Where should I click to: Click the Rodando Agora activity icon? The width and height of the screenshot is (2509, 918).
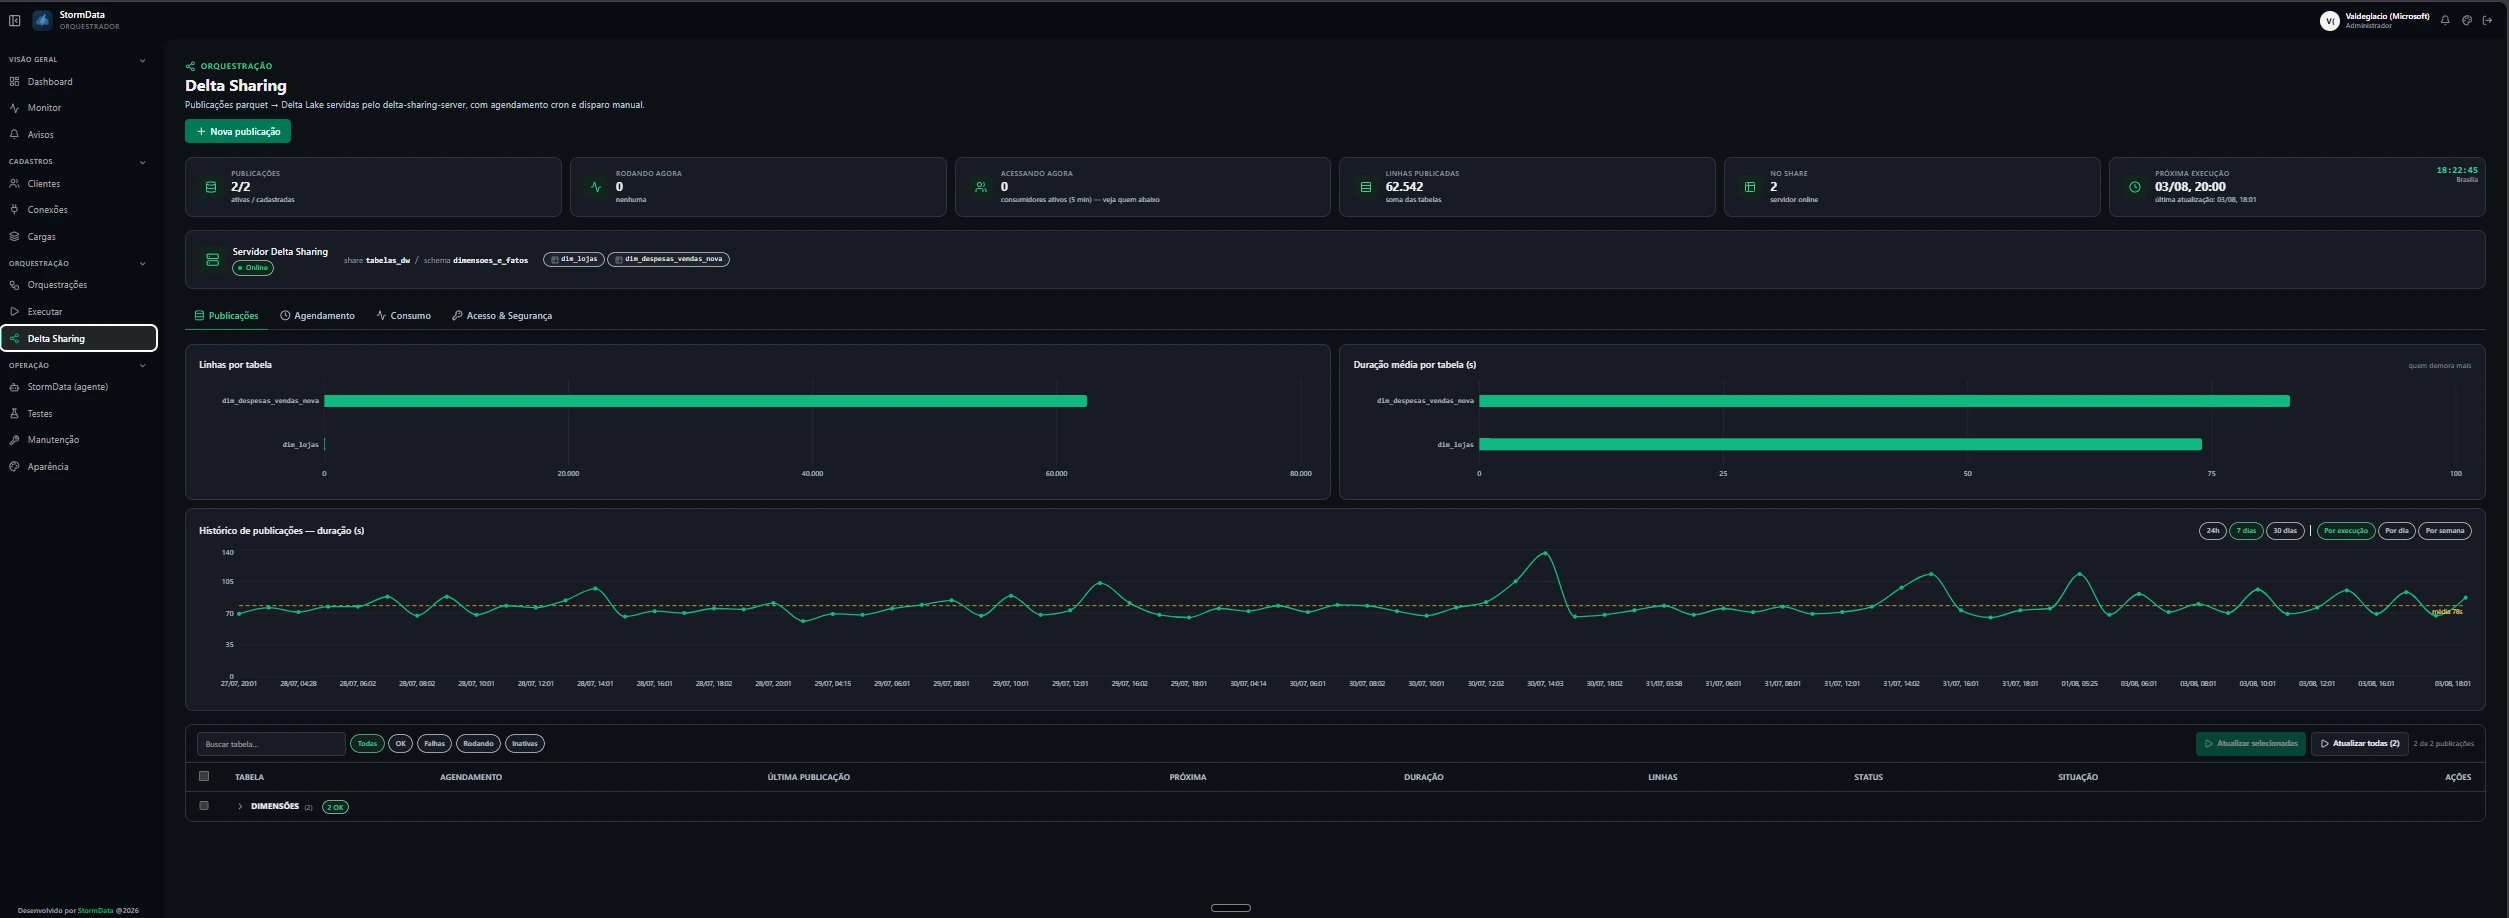pyautogui.click(x=595, y=187)
